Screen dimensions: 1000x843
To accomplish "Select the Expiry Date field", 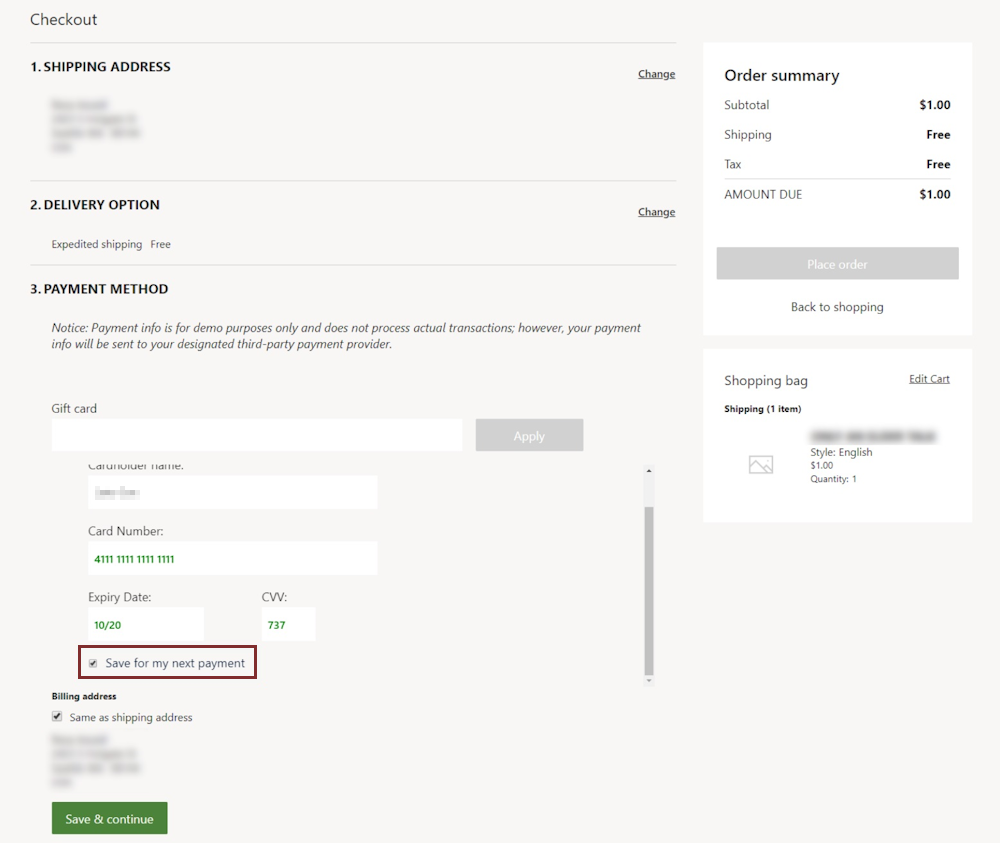I will tap(146, 624).
